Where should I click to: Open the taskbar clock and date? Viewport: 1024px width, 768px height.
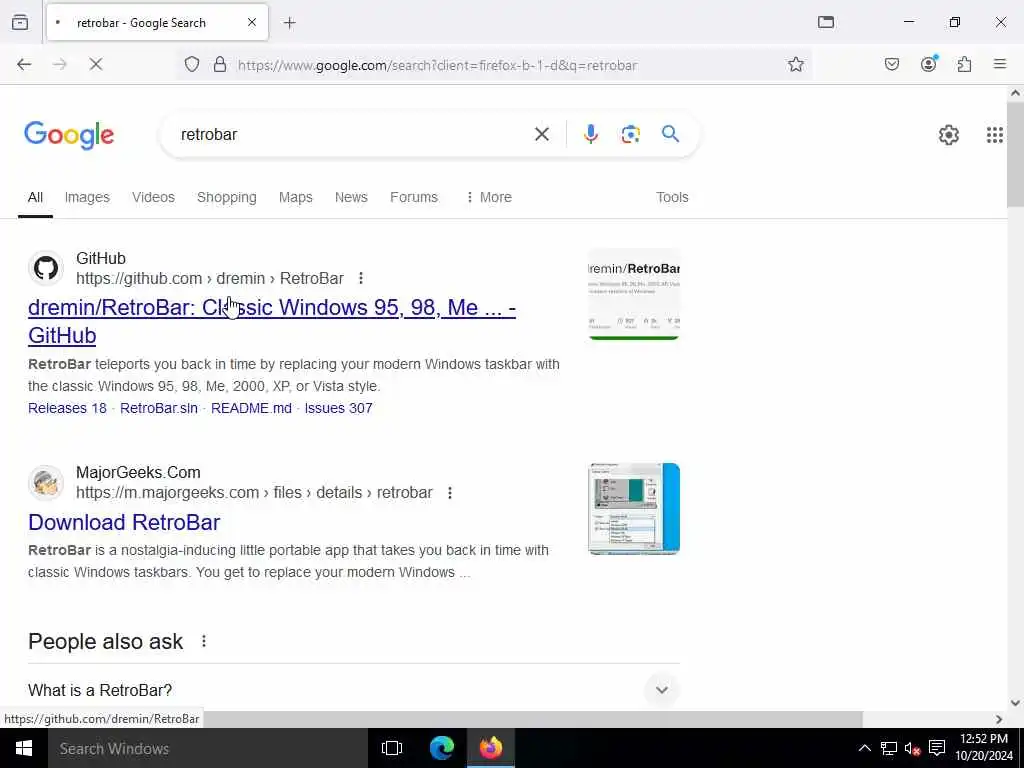point(984,748)
